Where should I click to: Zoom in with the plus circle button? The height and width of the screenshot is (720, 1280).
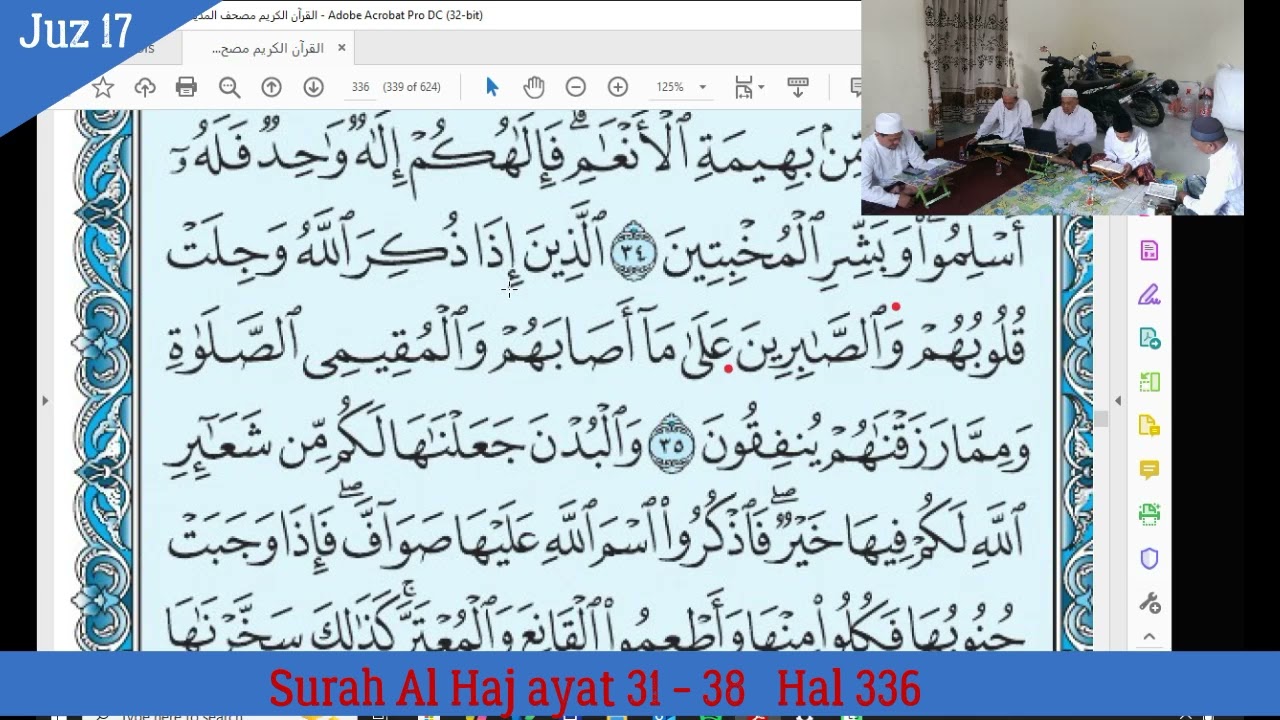click(617, 87)
